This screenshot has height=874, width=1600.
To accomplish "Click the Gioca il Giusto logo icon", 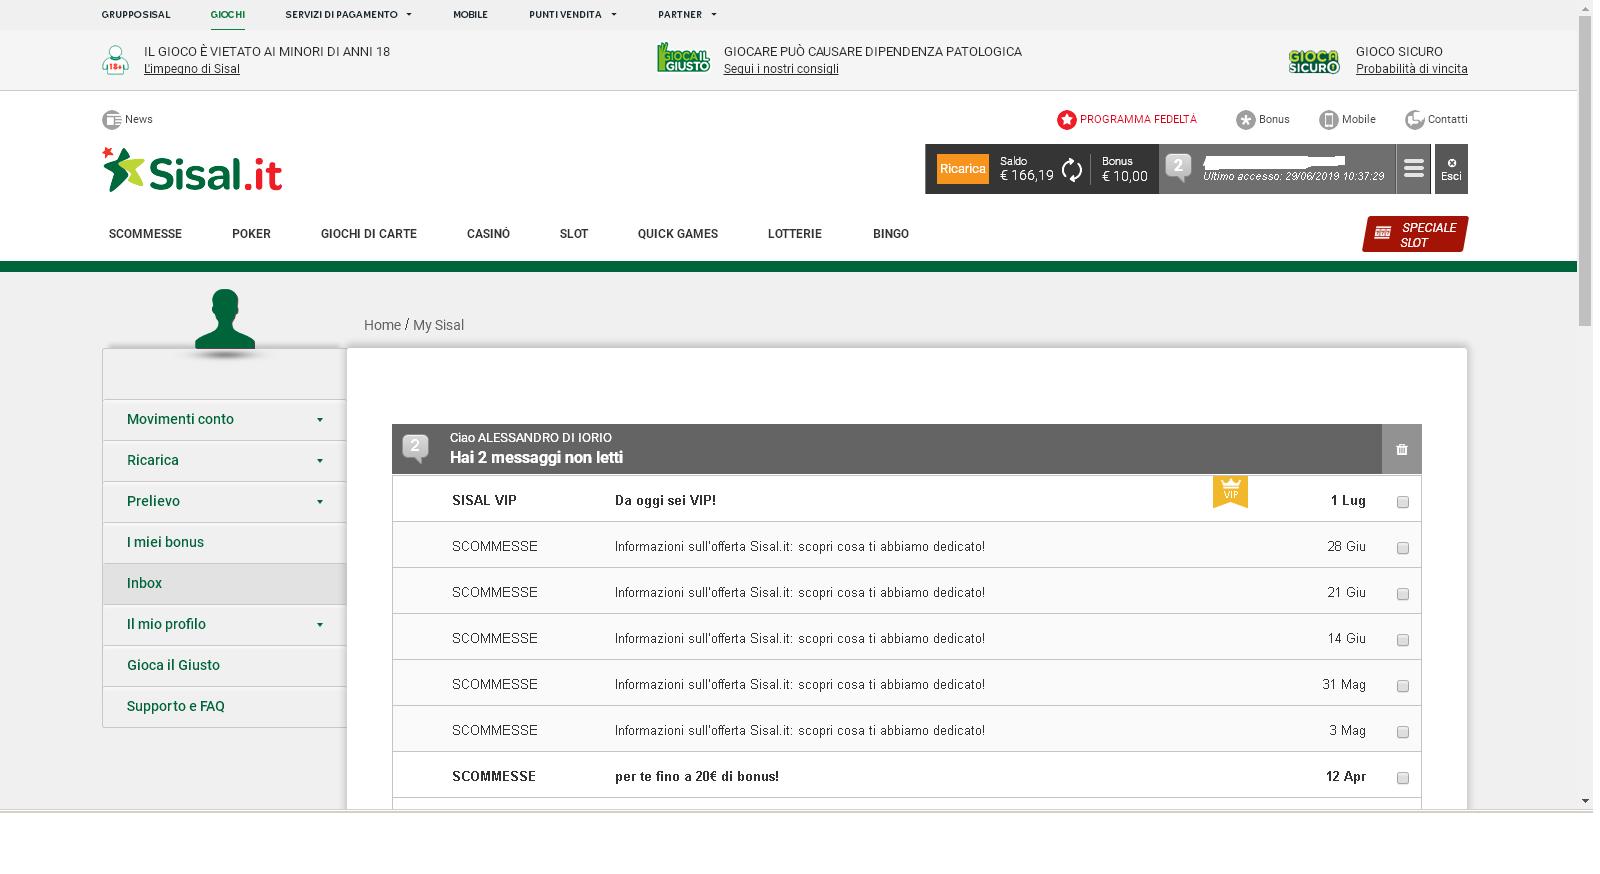I will pos(683,58).
